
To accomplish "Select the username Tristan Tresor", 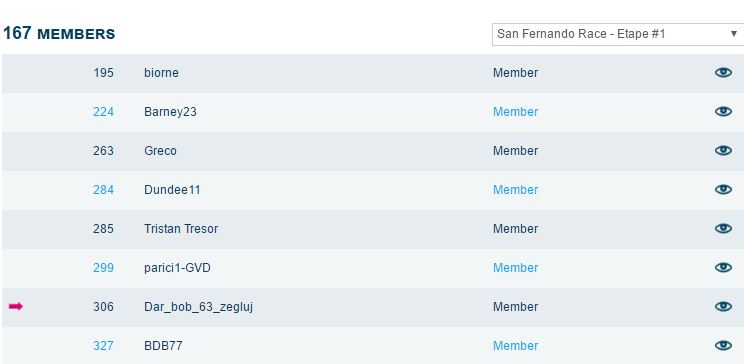I will [181, 228].
